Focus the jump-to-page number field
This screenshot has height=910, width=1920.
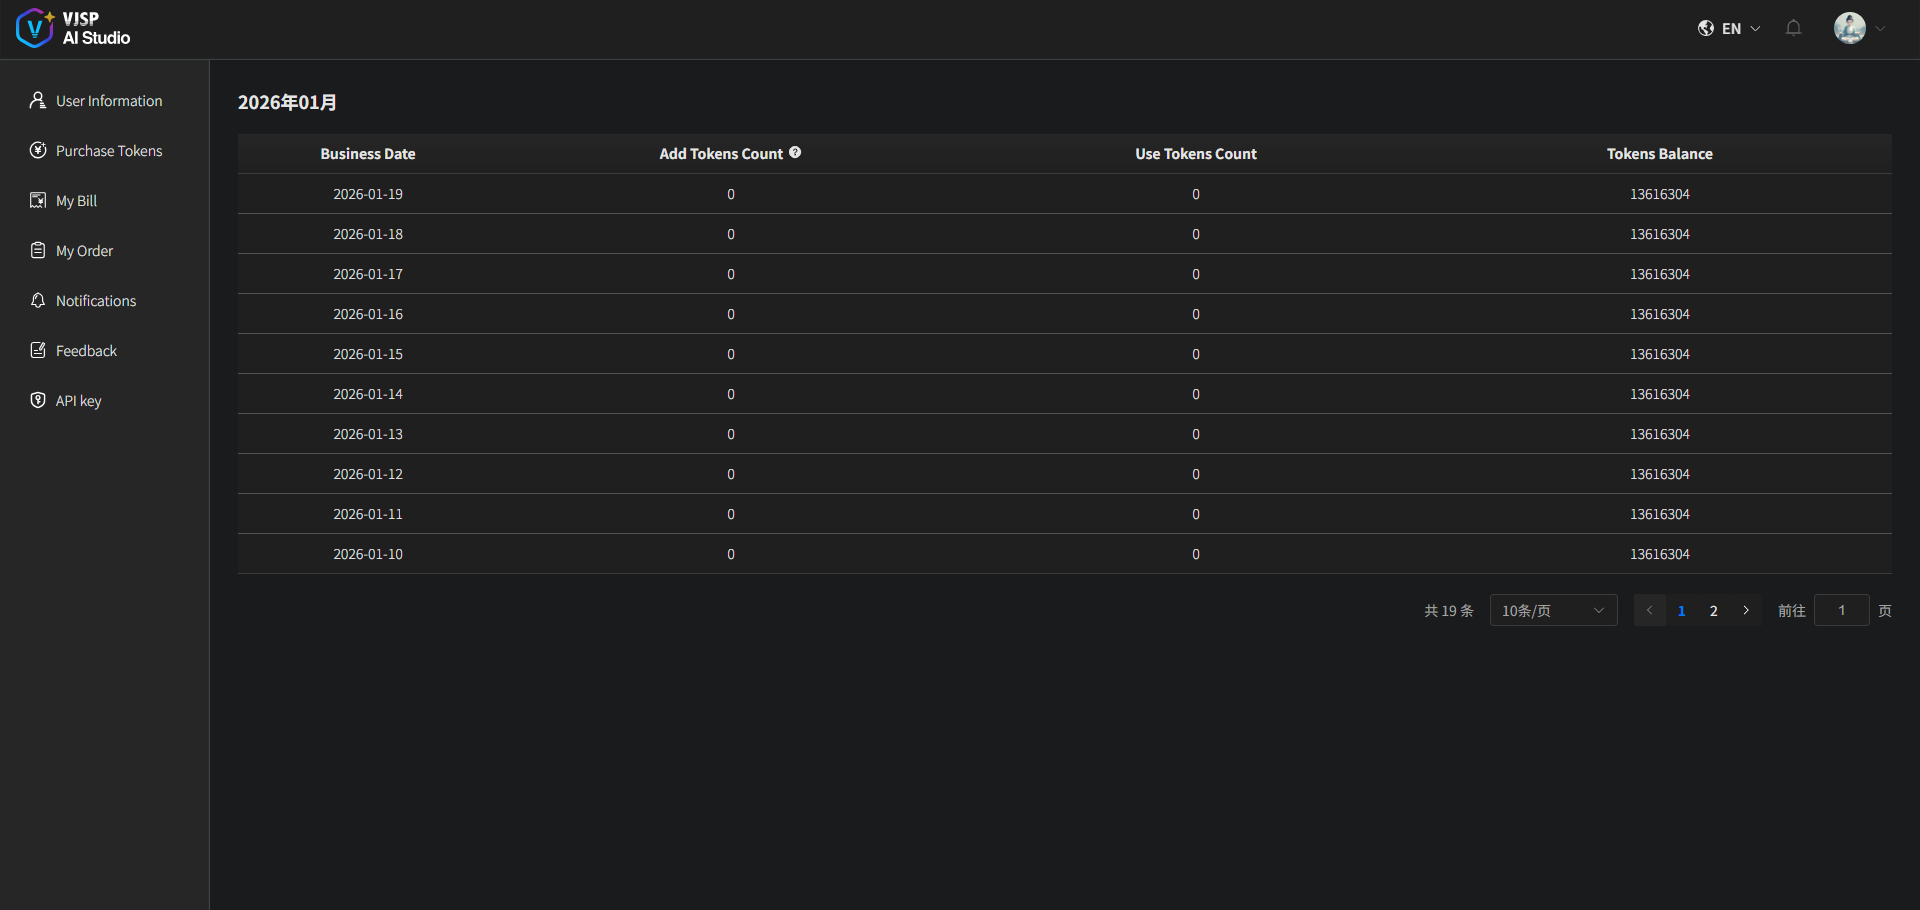1841,610
